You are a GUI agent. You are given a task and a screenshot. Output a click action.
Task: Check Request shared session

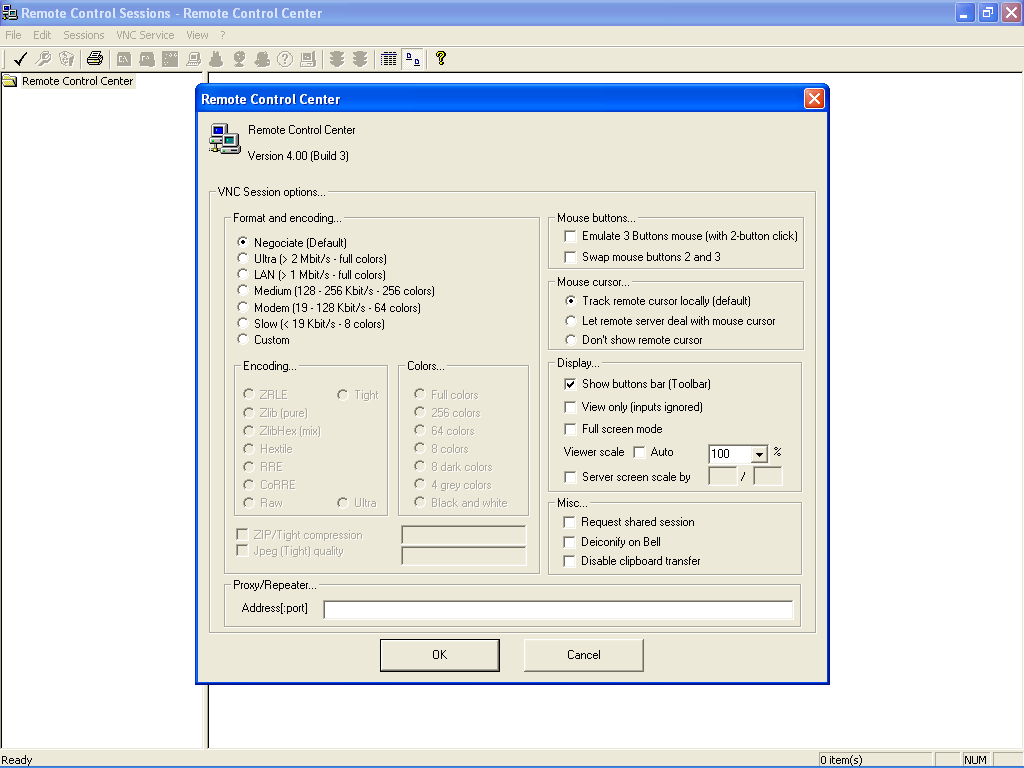569,522
